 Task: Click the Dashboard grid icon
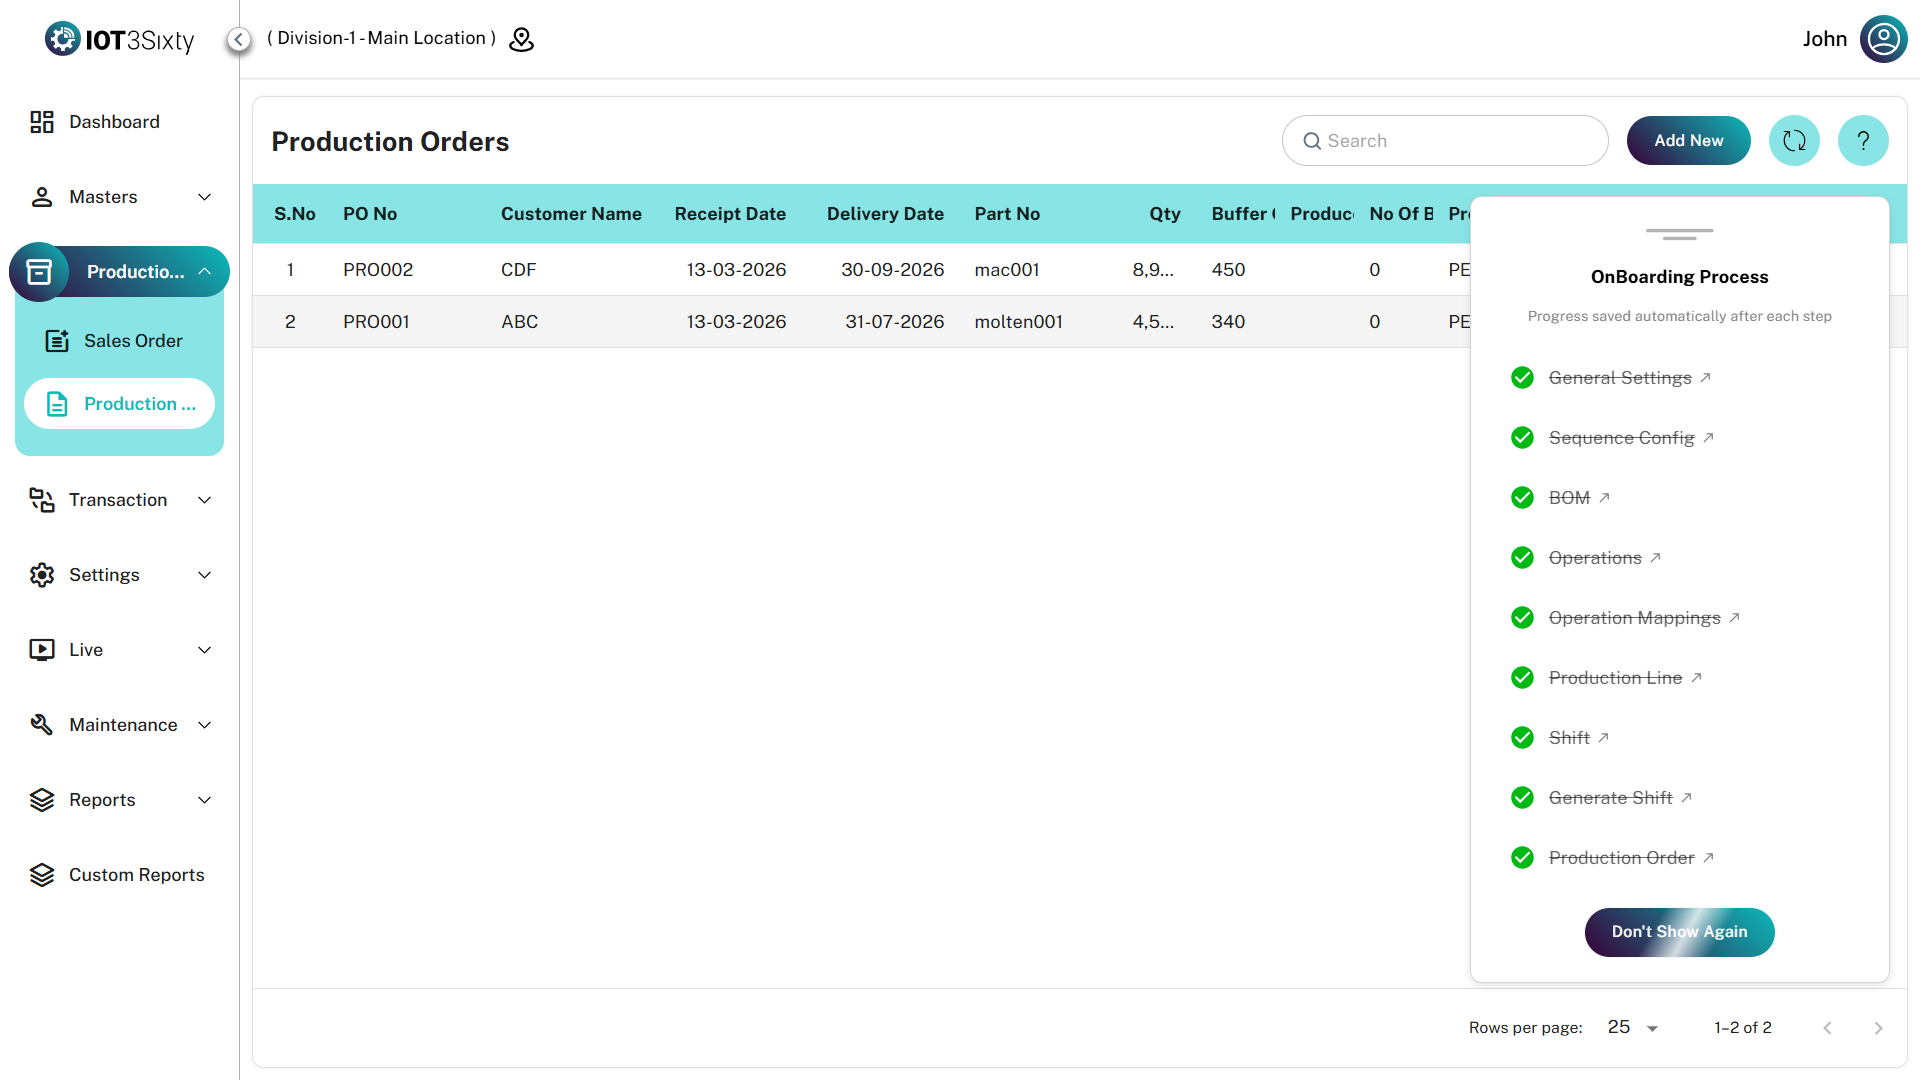(41, 122)
